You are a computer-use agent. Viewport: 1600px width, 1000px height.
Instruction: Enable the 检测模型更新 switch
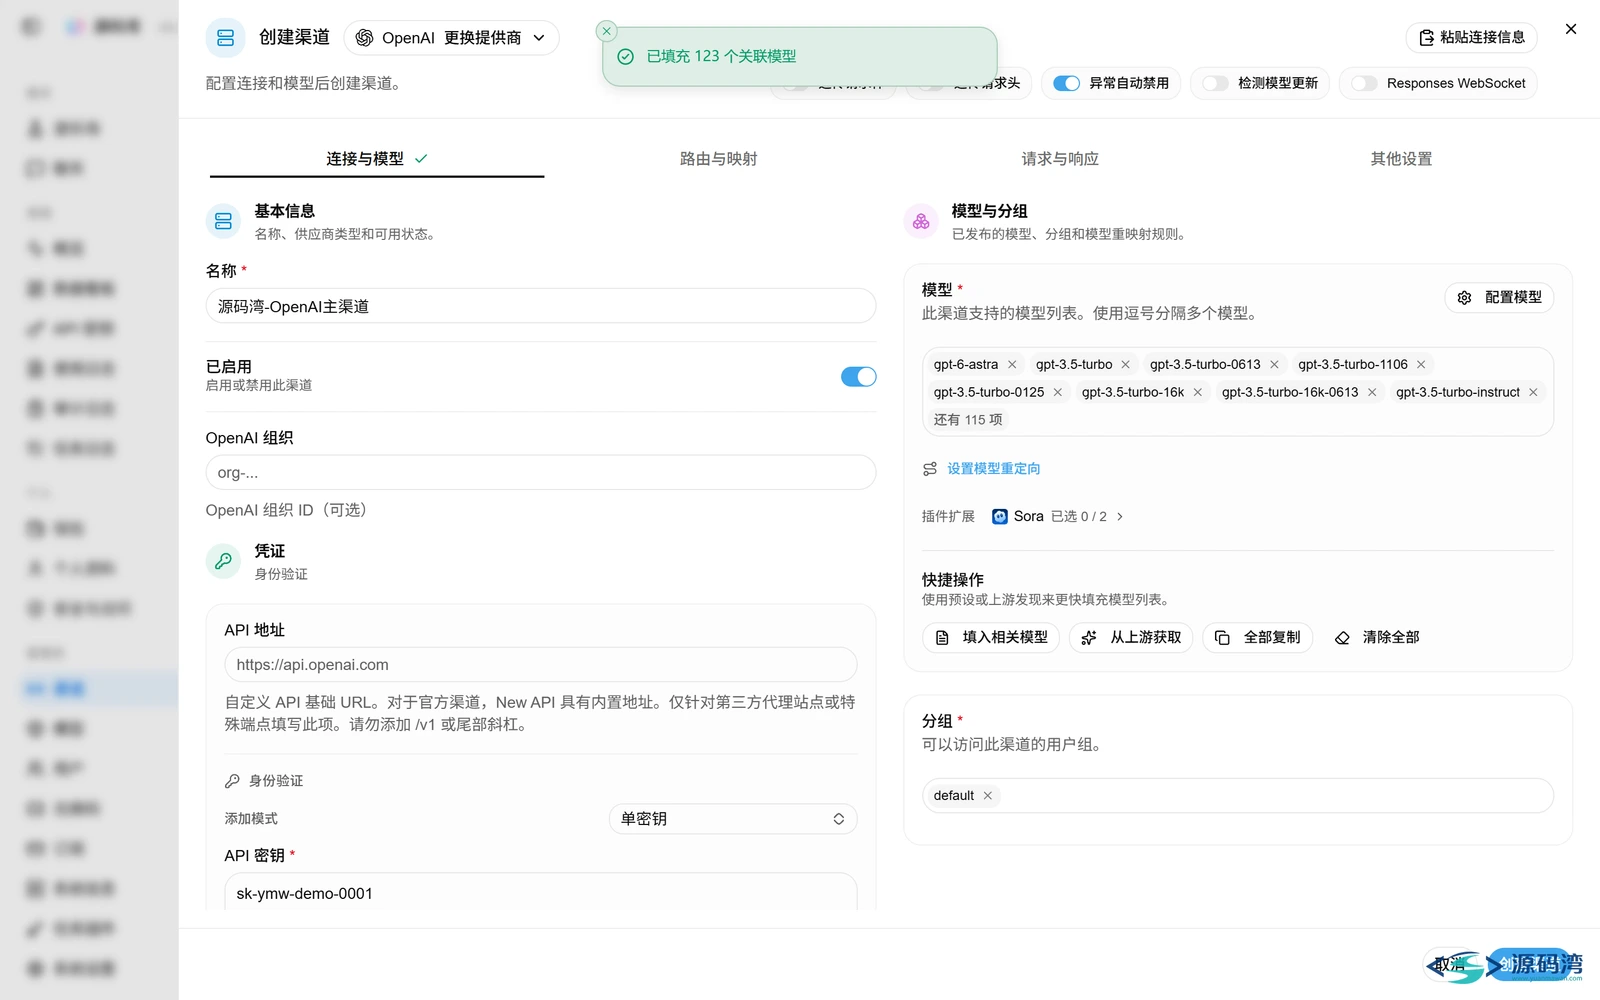[x=1216, y=84]
